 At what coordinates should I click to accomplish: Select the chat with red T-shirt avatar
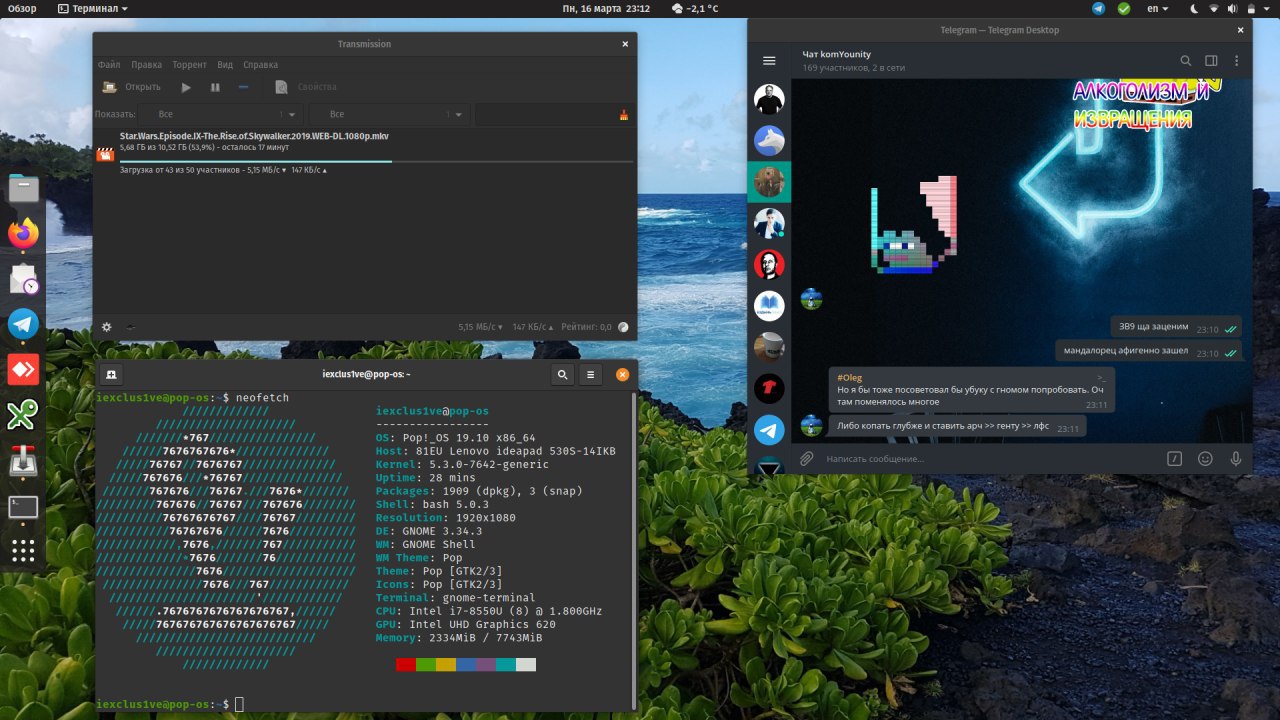[x=769, y=389]
